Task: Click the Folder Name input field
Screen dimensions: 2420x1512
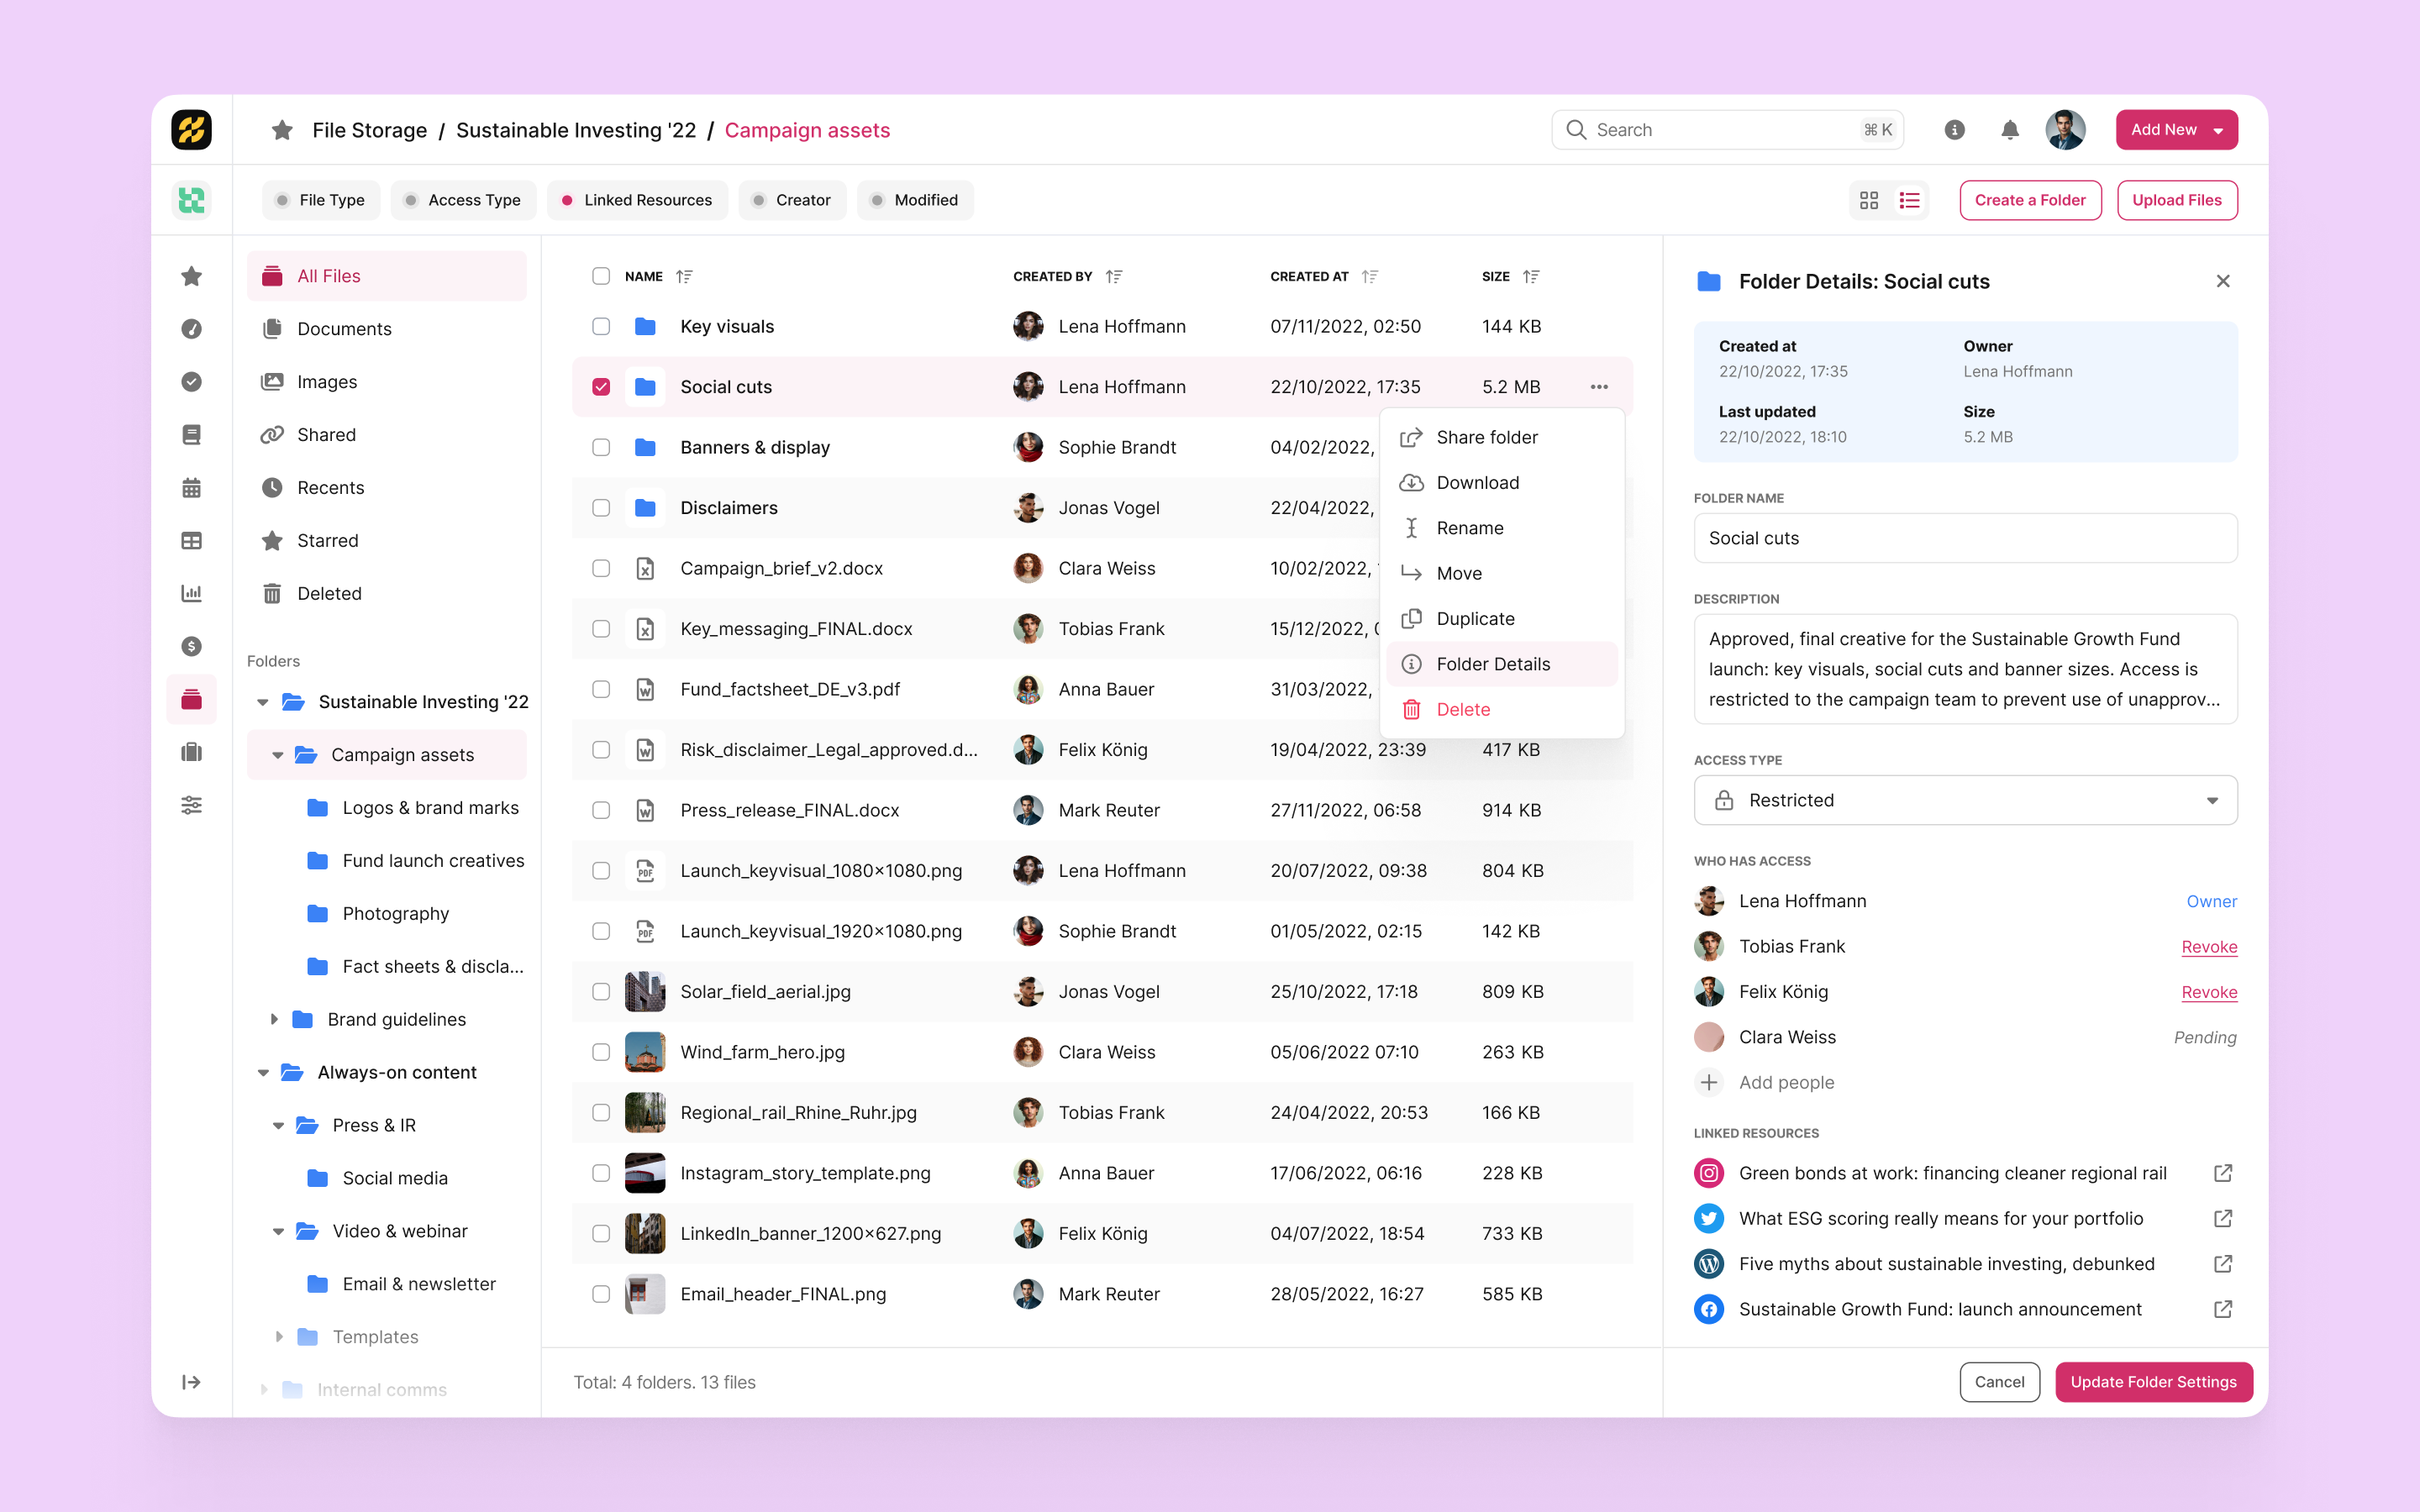Action: pos(1965,538)
